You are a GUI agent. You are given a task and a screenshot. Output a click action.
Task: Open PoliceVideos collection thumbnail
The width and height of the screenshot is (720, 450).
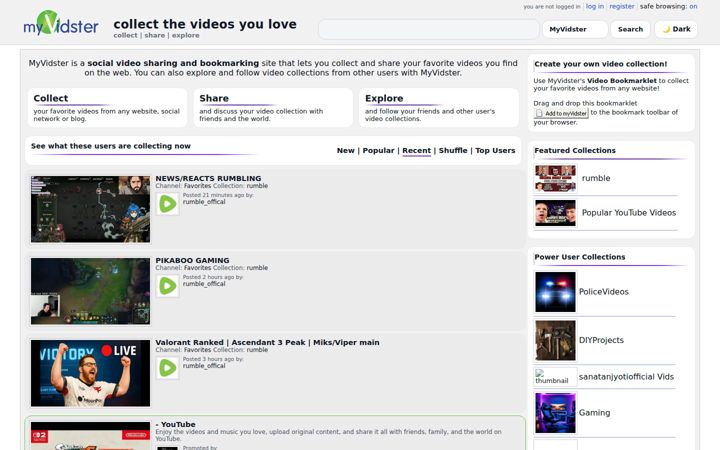pyautogui.click(x=555, y=292)
